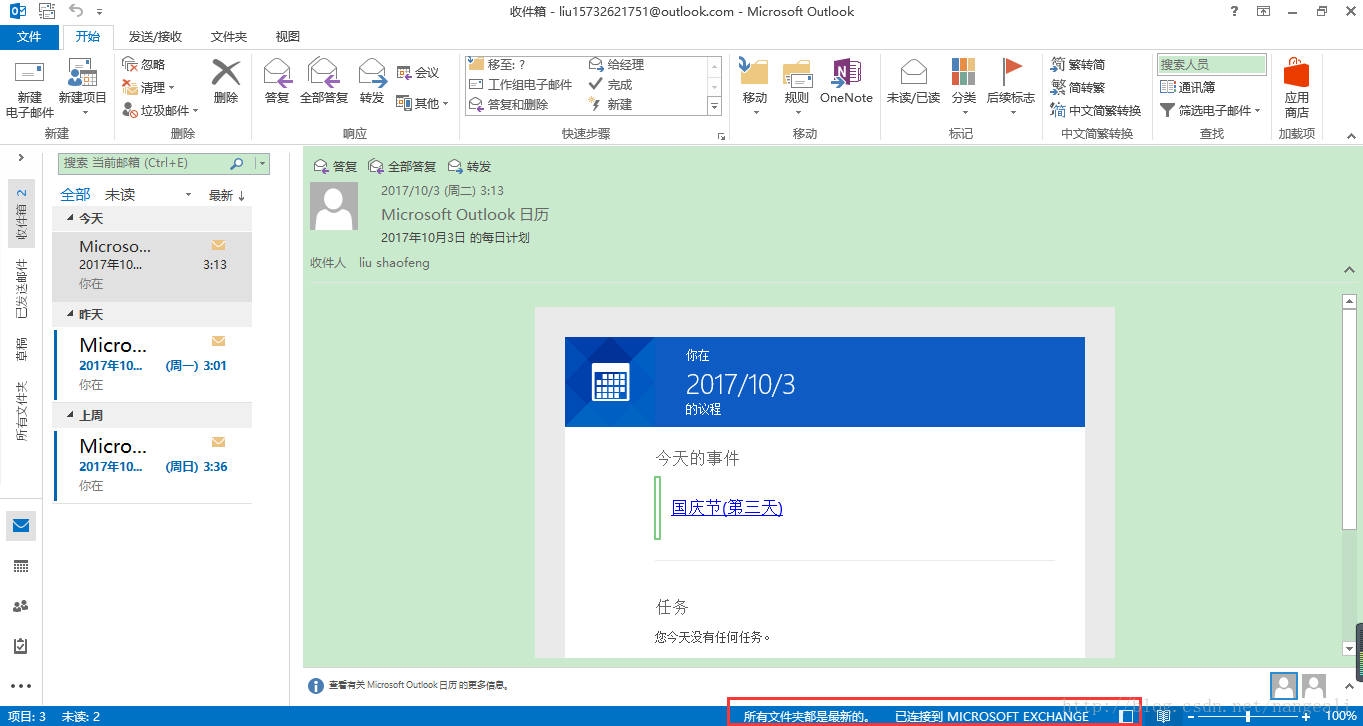Click the Search People (搜索人员) field
Viewport: 1363px width, 726px height.
click(x=1212, y=64)
